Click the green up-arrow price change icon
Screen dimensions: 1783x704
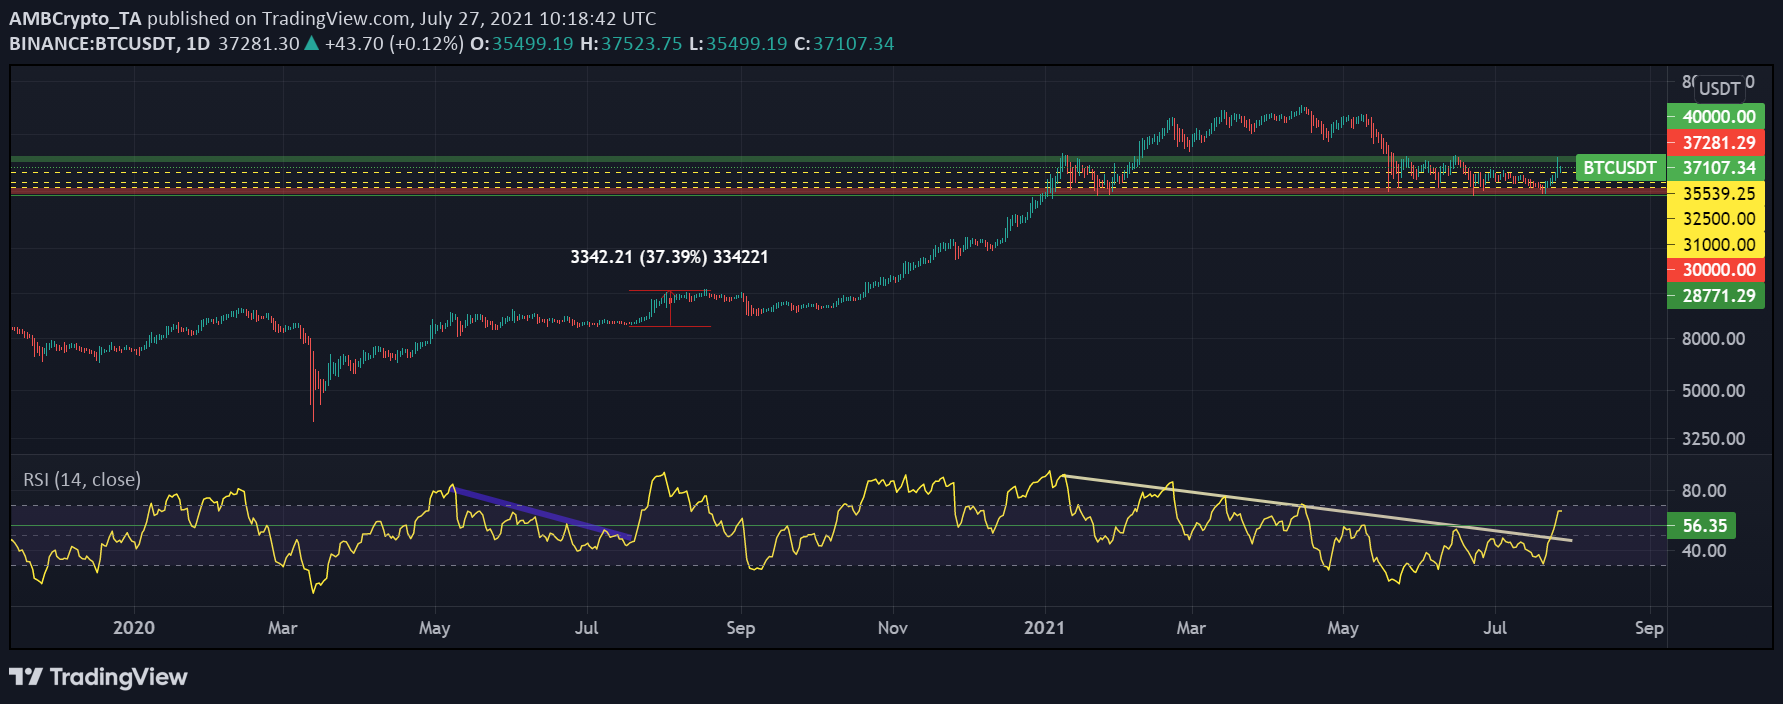(x=312, y=43)
